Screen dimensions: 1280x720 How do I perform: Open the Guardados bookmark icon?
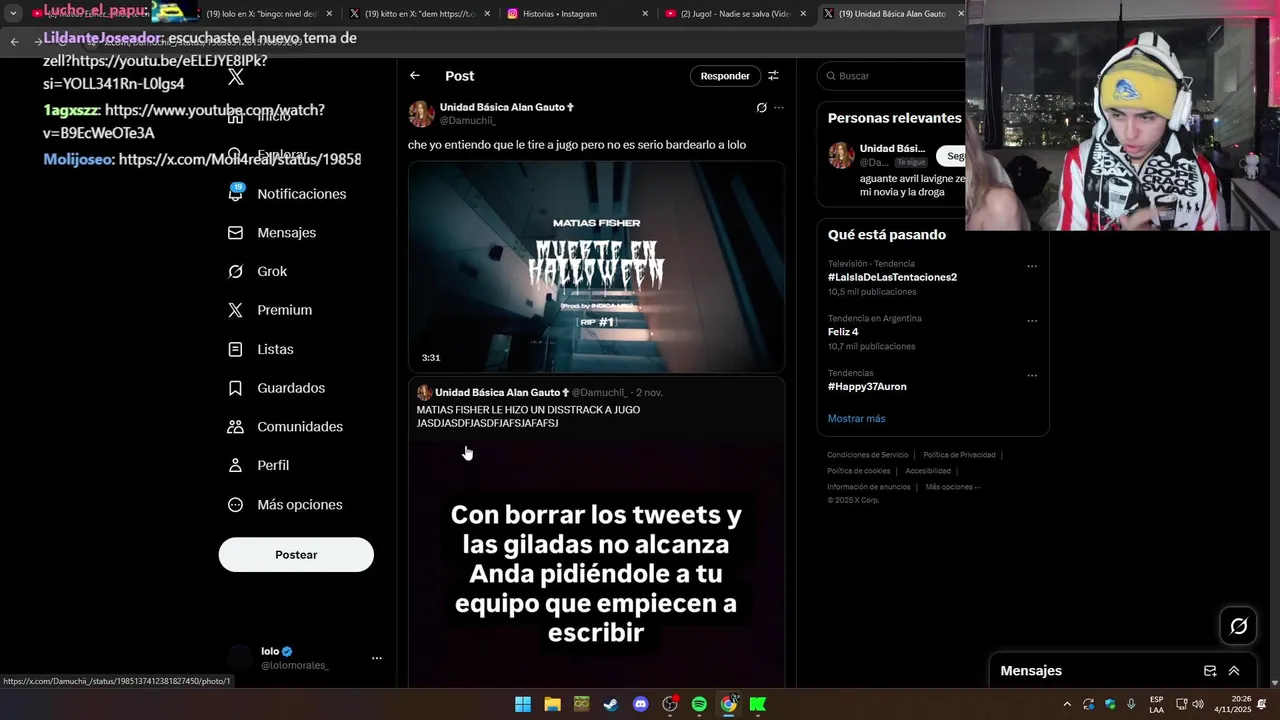click(x=235, y=388)
